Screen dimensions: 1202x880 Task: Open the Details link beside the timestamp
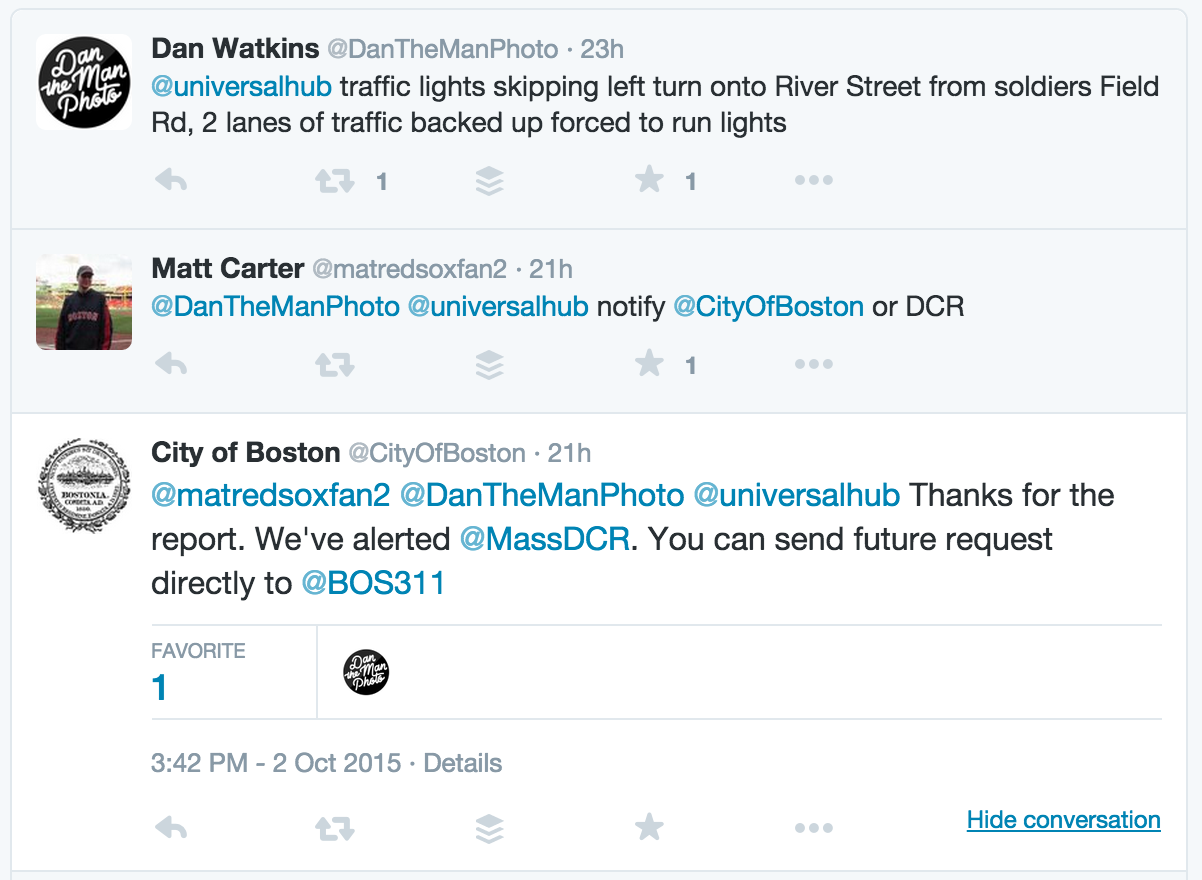(463, 764)
